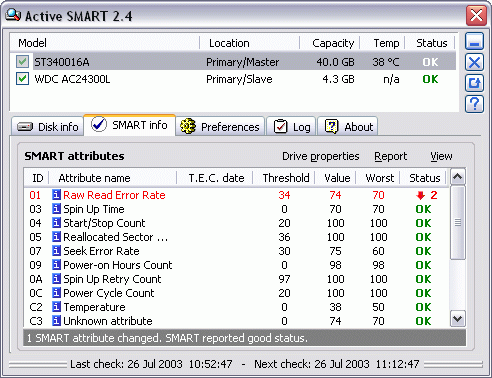The width and height of the screenshot is (492, 378).
Task: Close the Active SMART window
Action: click(x=476, y=15)
